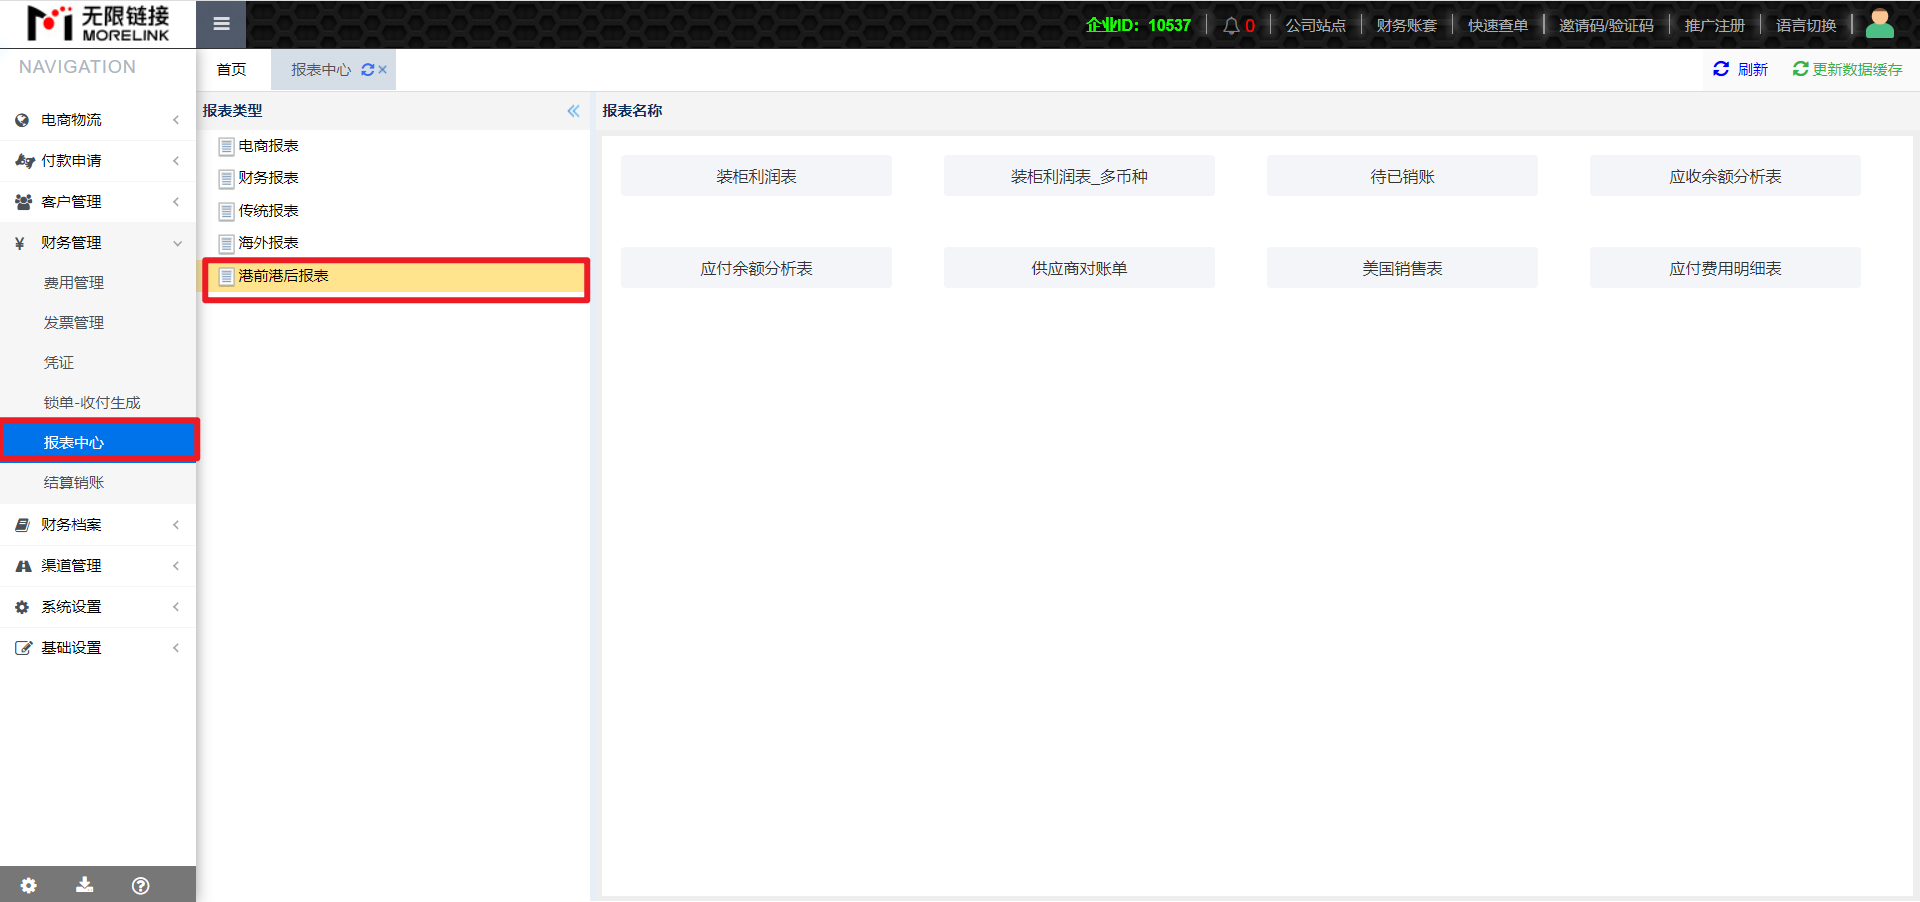Click the road icon beside 渠道管理
The image size is (1920, 902).
(x=23, y=565)
